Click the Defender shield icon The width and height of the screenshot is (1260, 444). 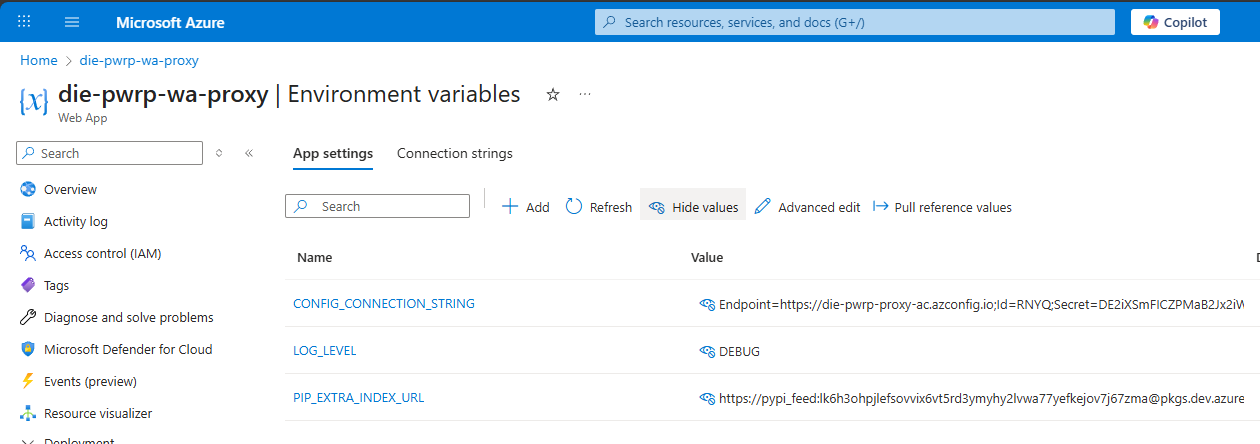click(x=28, y=349)
